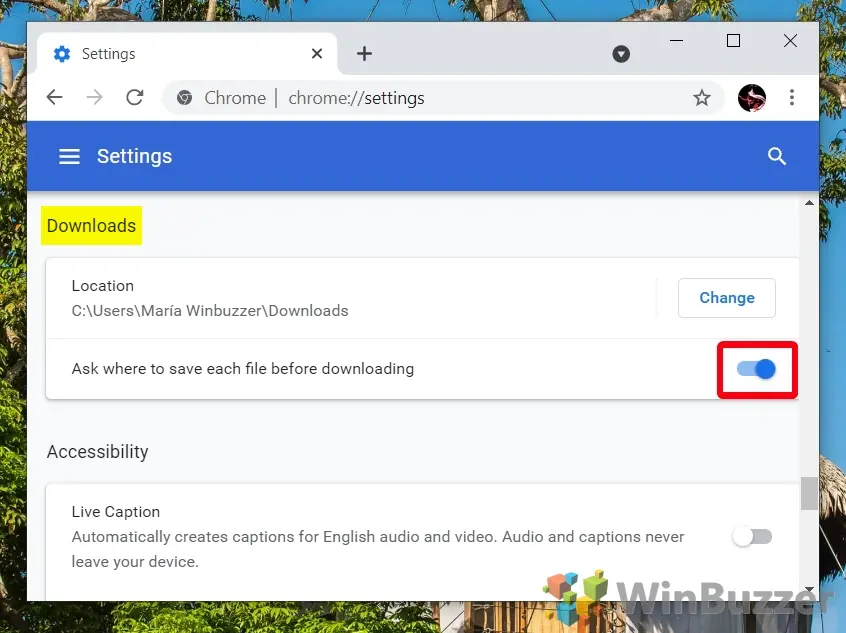Click the Chrome site info icon
Viewport: 846px width, 633px height.
click(184, 98)
